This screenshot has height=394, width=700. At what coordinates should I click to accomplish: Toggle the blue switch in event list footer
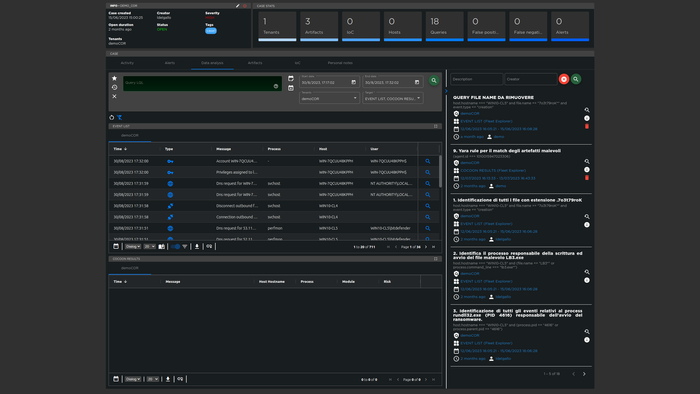175,246
